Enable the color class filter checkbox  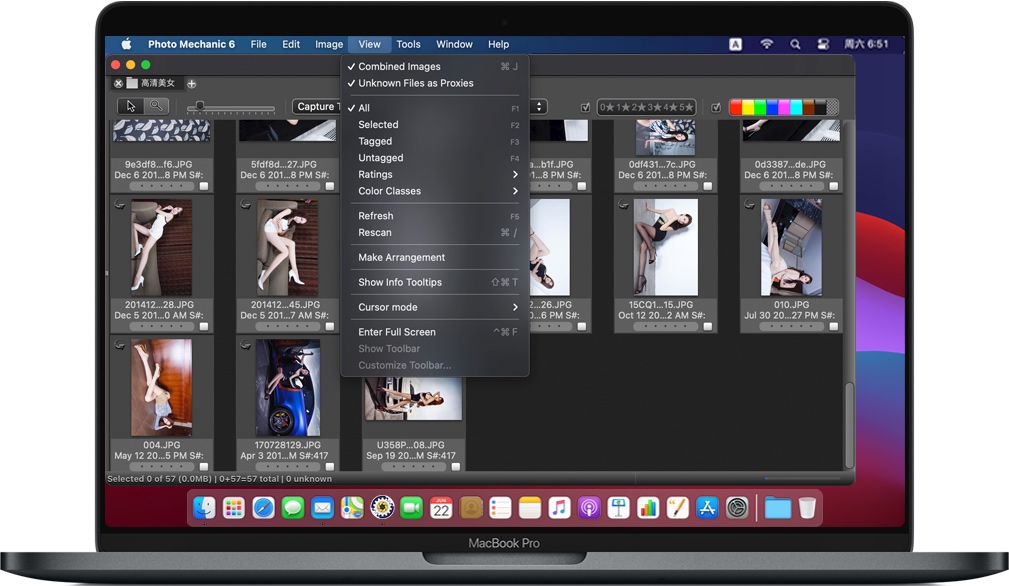pyautogui.click(x=716, y=107)
